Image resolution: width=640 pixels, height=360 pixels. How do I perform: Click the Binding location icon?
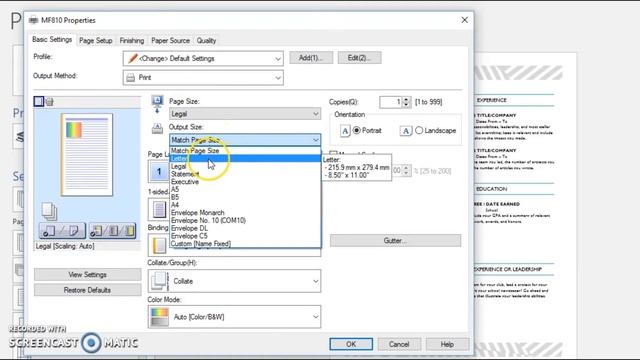(x=159, y=245)
